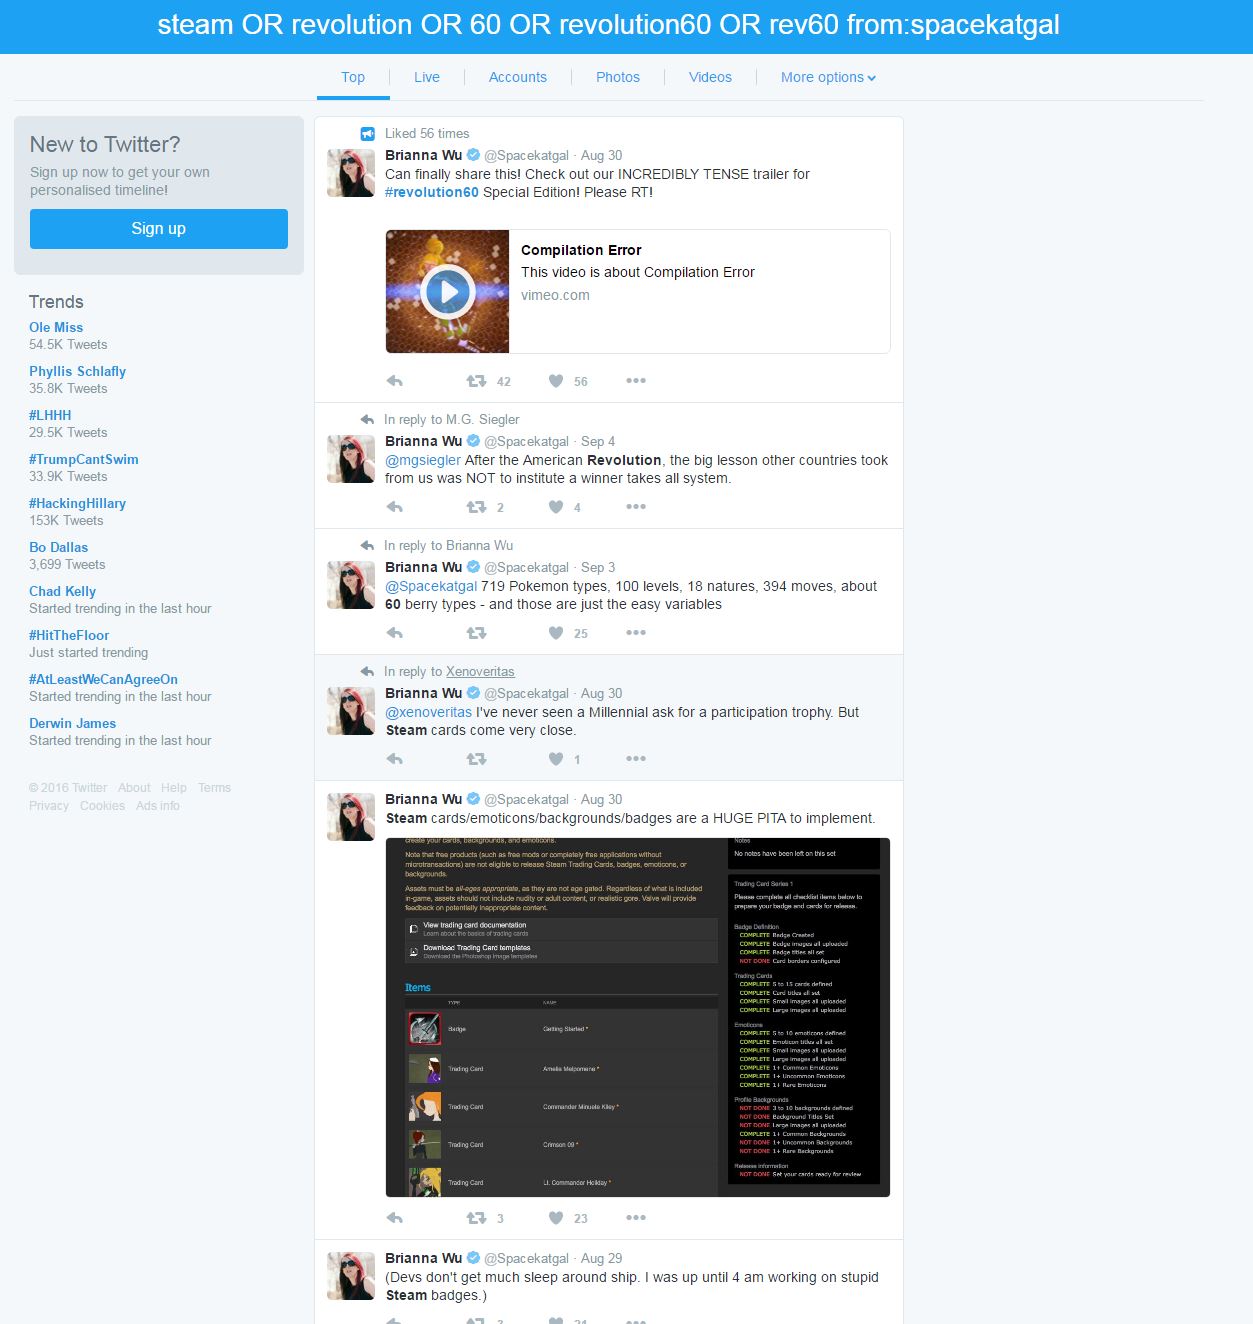Open more options on trailer tweet

coord(636,381)
